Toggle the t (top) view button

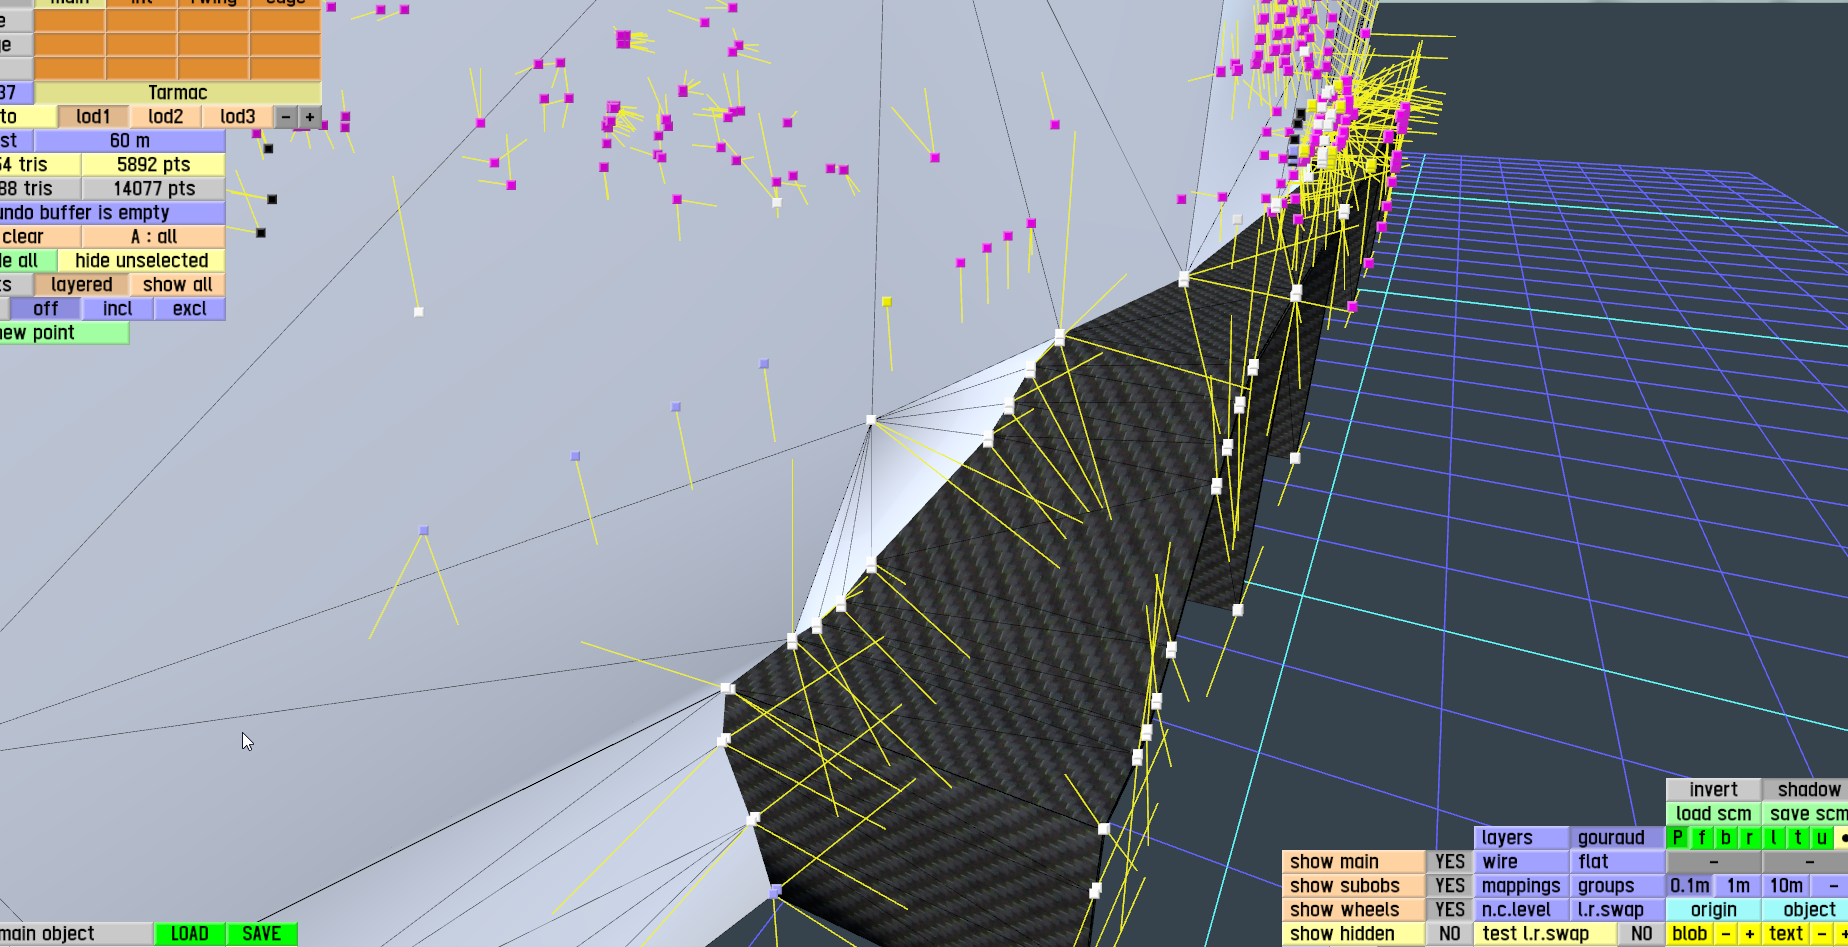[x=1798, y=838]
